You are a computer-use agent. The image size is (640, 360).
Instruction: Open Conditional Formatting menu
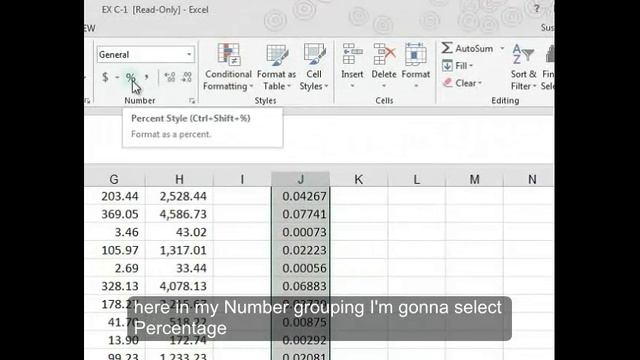tap(228, 67)
